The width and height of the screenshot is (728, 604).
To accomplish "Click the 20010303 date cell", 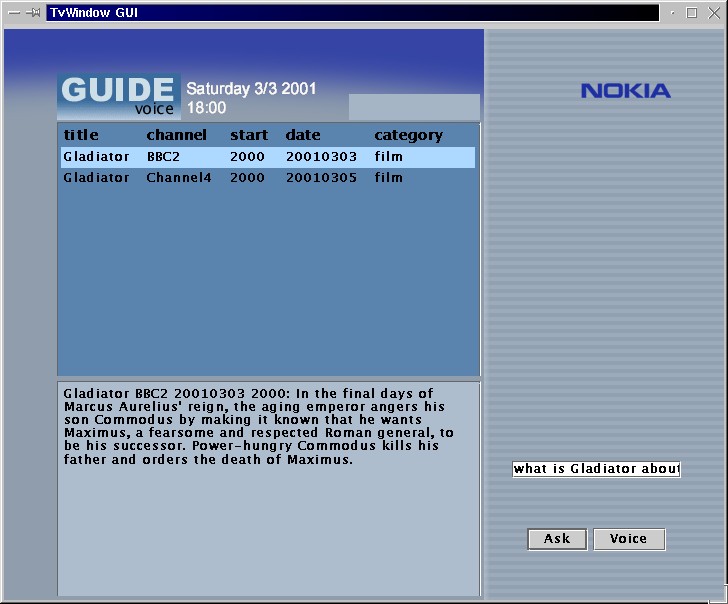I will (321, 157).
